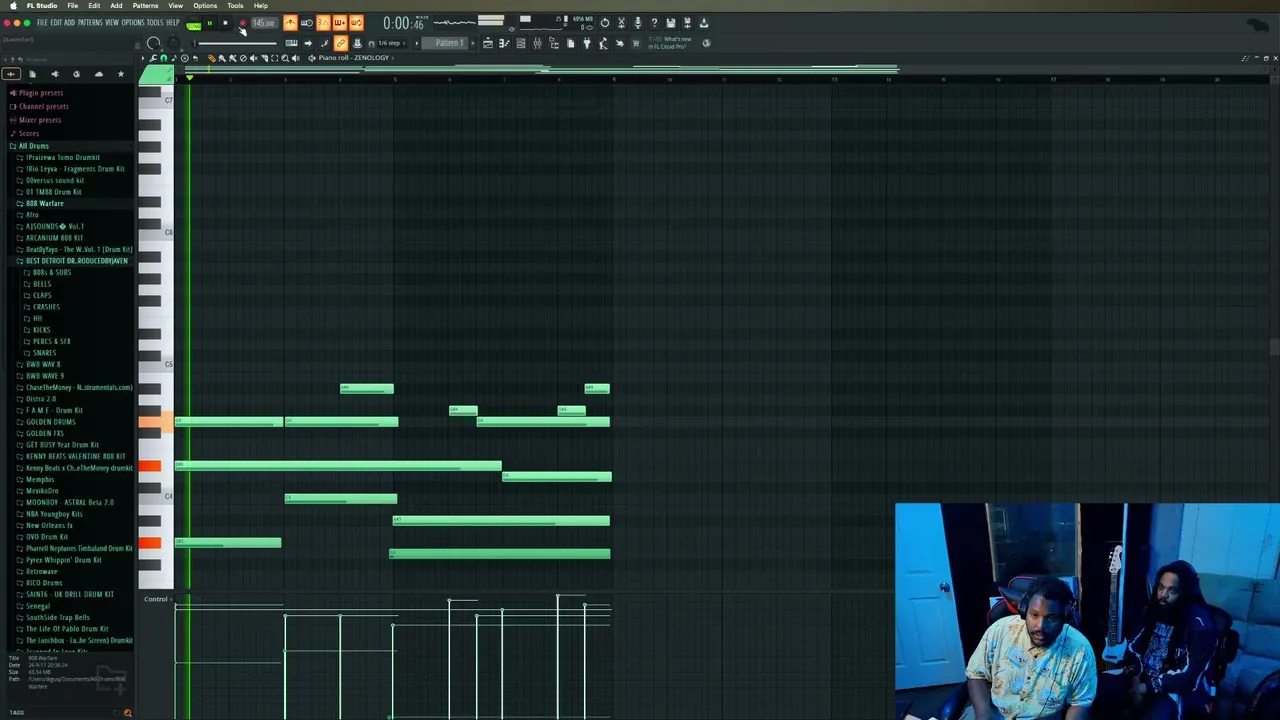Click the red Record button
Image resolution: width=1280 pixels, height=720 pixels.
pyautogui.click(x=242, y=23)
